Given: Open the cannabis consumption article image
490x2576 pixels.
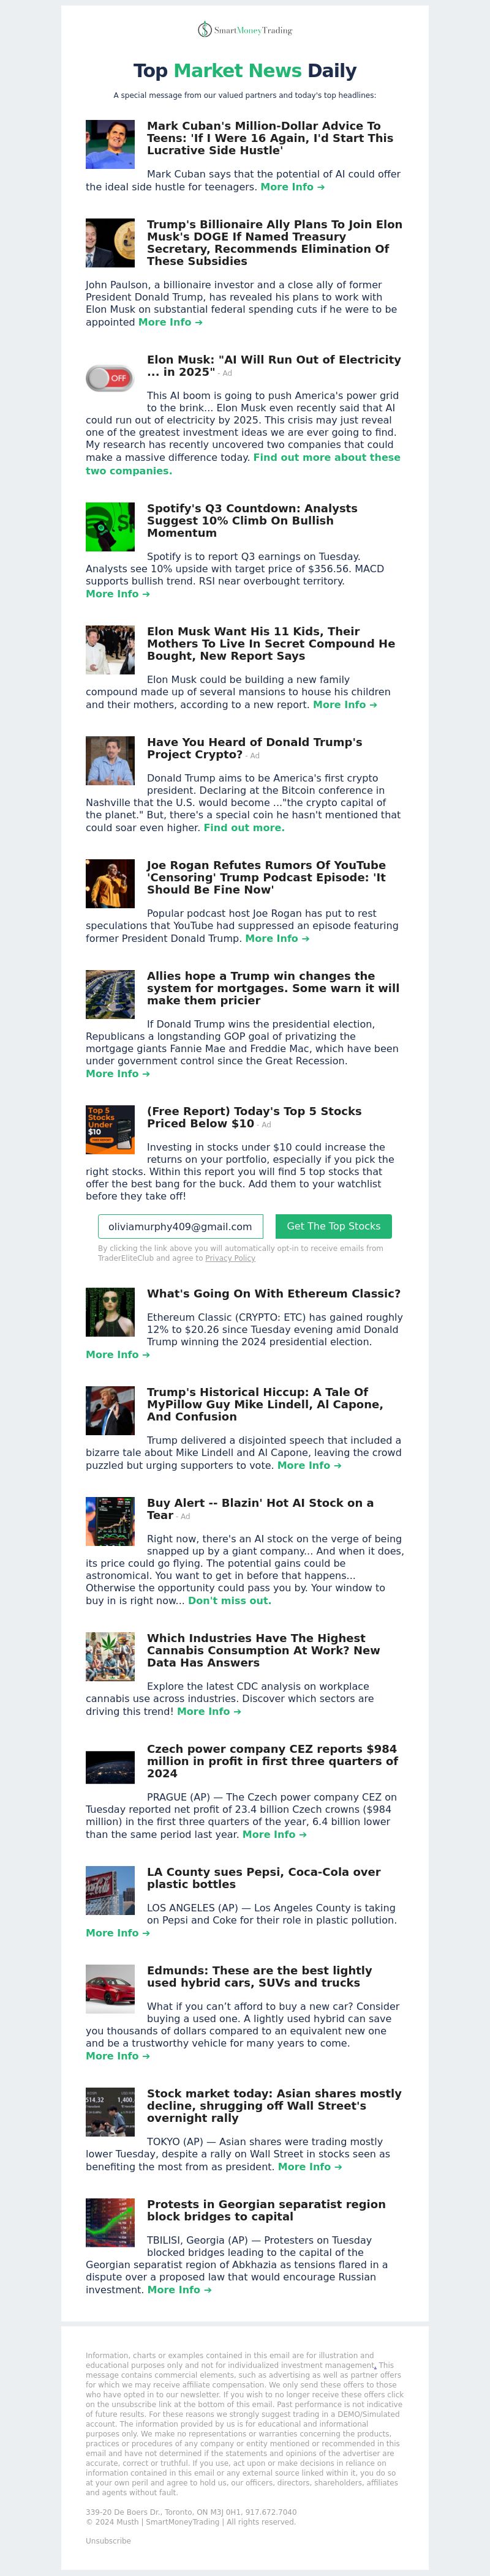Looking at the screenshot, I should pyautogui.click(x=110, y=1656).
